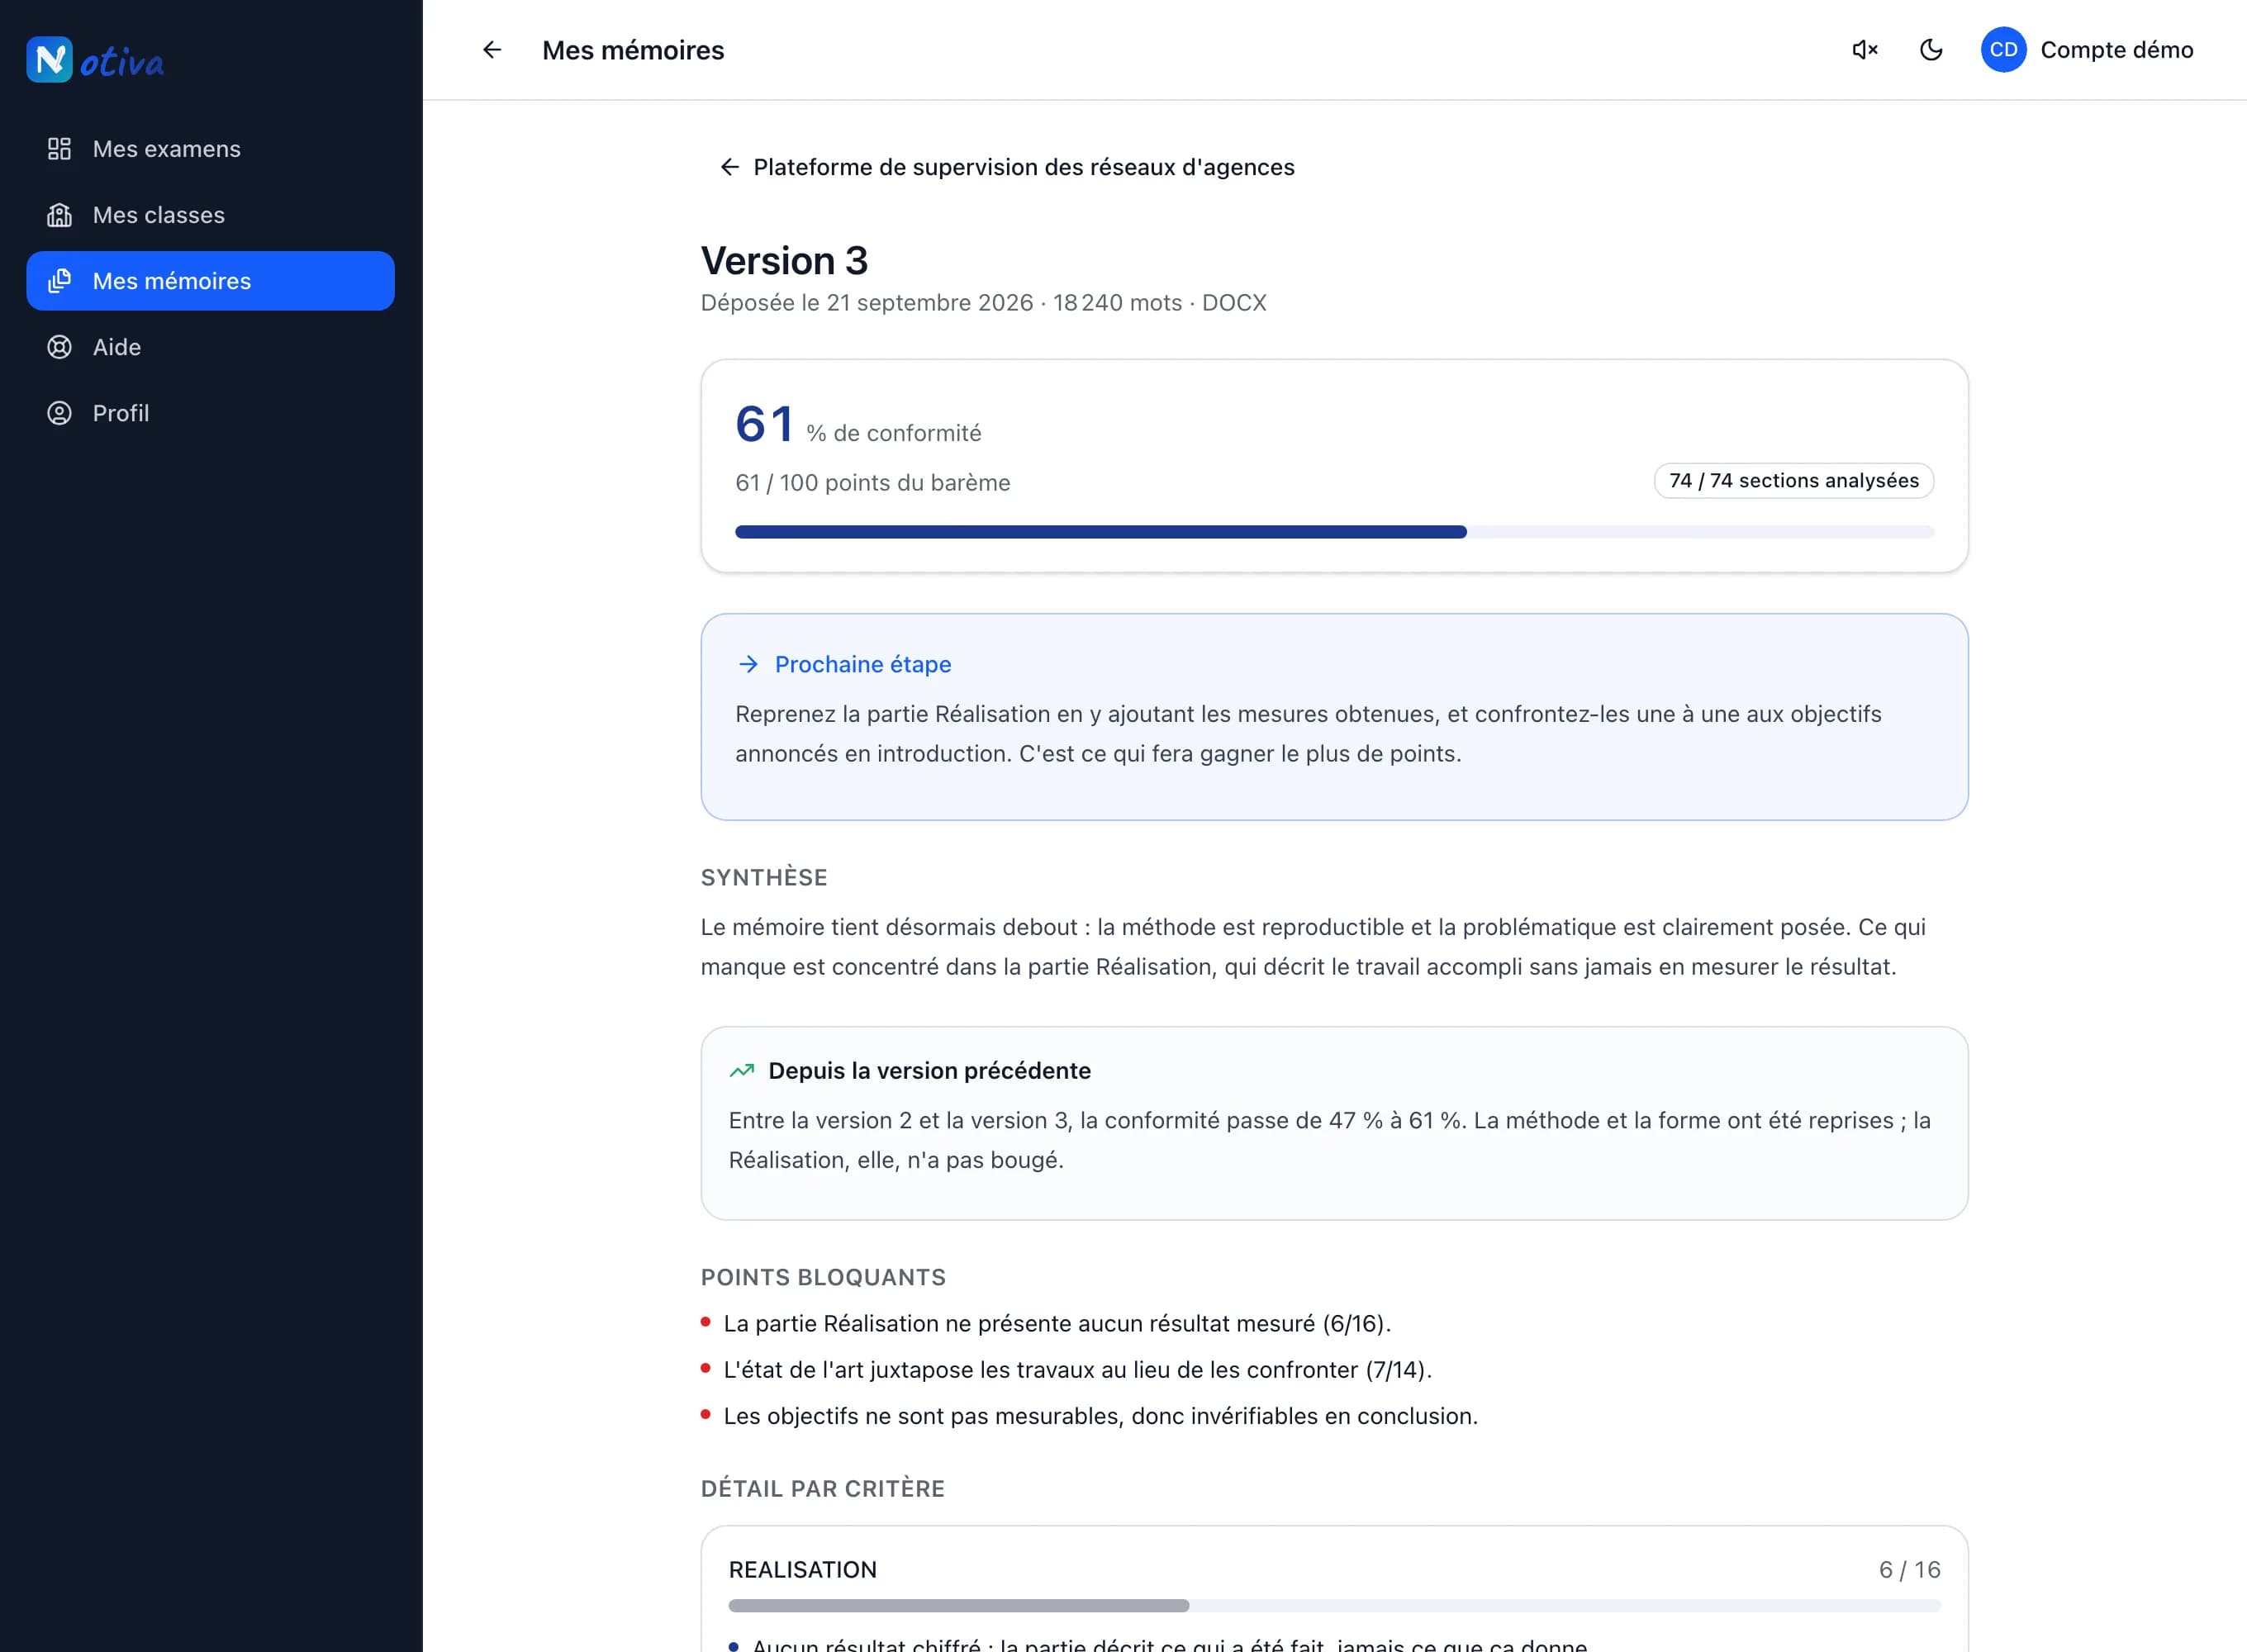Click the 74 / 74 sections analysées badge
Image resolution: width=2247 pixels, height=1652 pixels.
1794,481
